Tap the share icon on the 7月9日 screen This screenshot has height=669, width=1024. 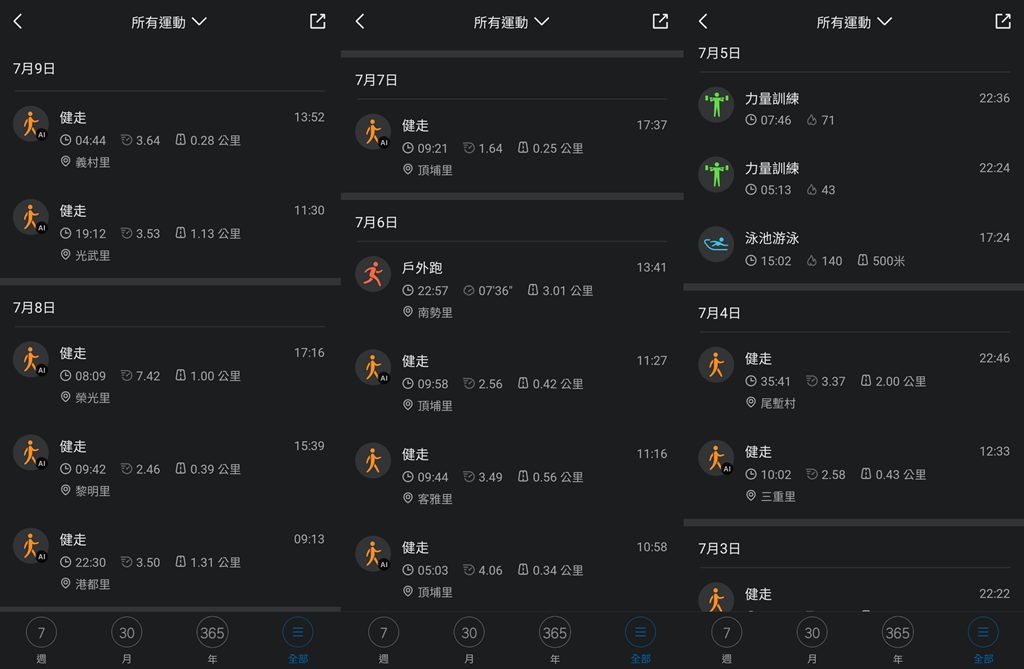318,21
